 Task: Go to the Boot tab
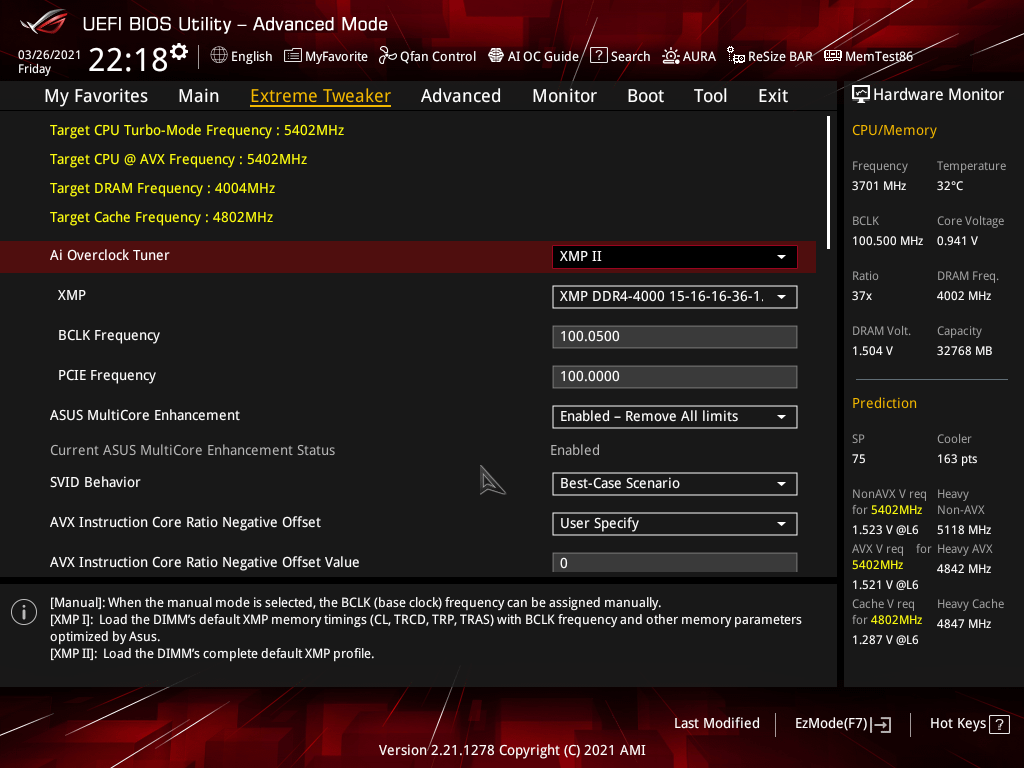[x=645, y=96]
